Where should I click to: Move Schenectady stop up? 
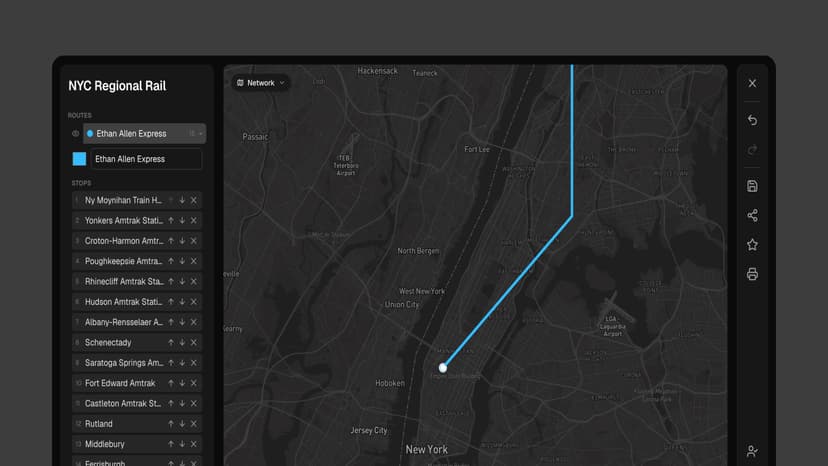(x=171, y=342)
